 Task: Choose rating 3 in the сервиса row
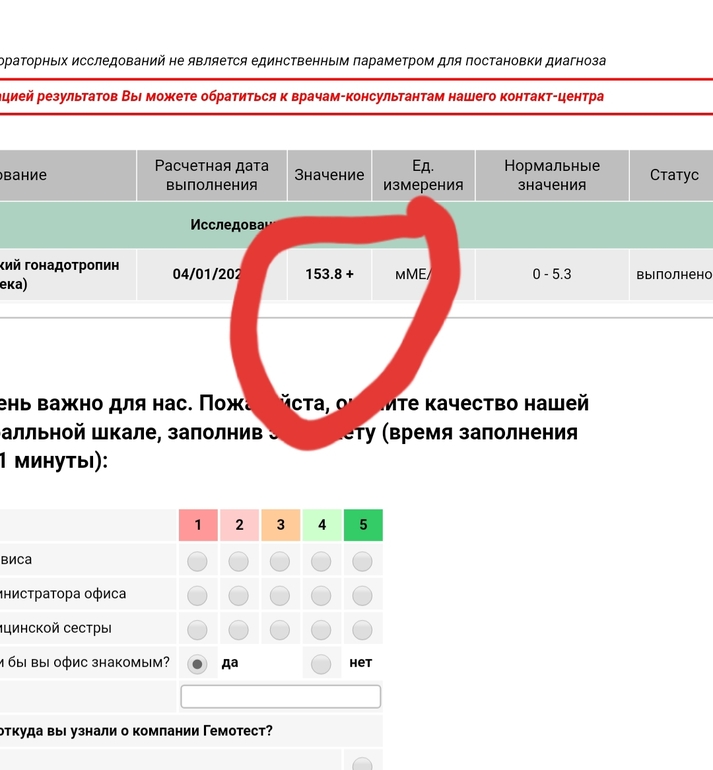(x=280, y=562)
